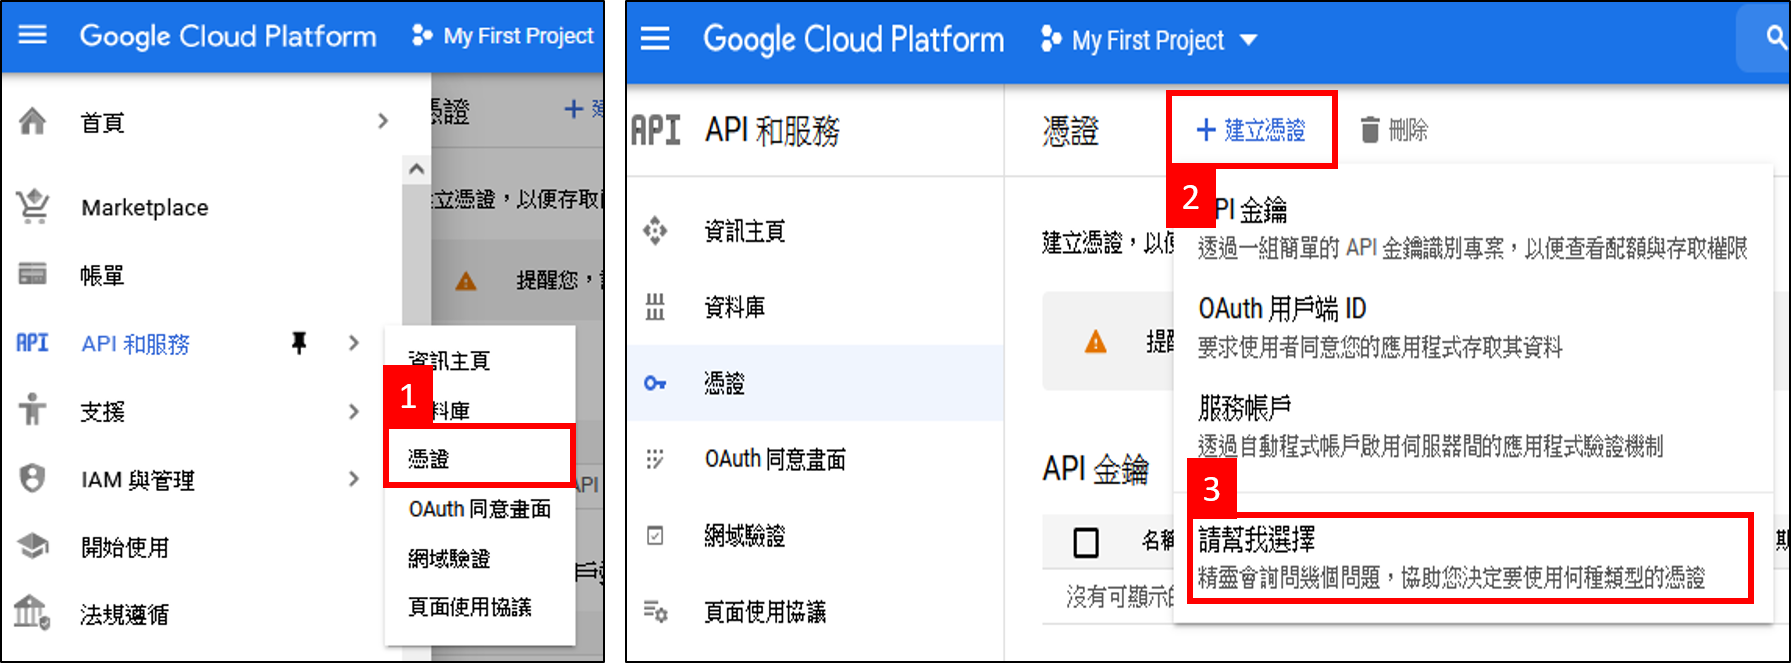Click the pin icon beside API 和服務
1791x663 pixels.
298,343
